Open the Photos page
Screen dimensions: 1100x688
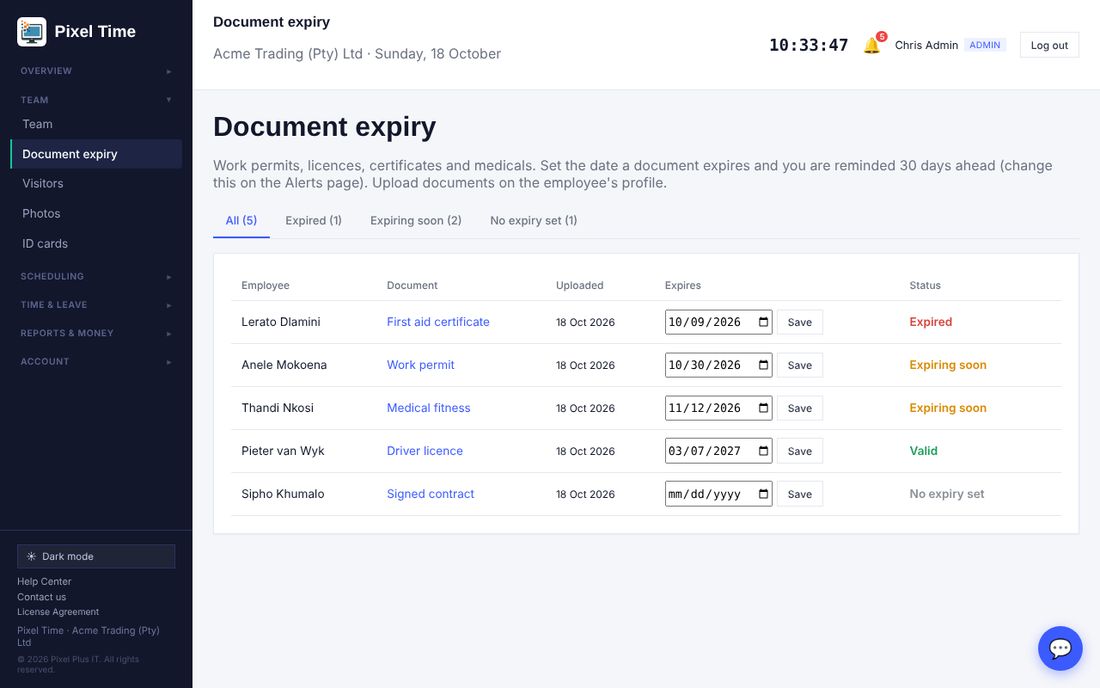[96, 213]
